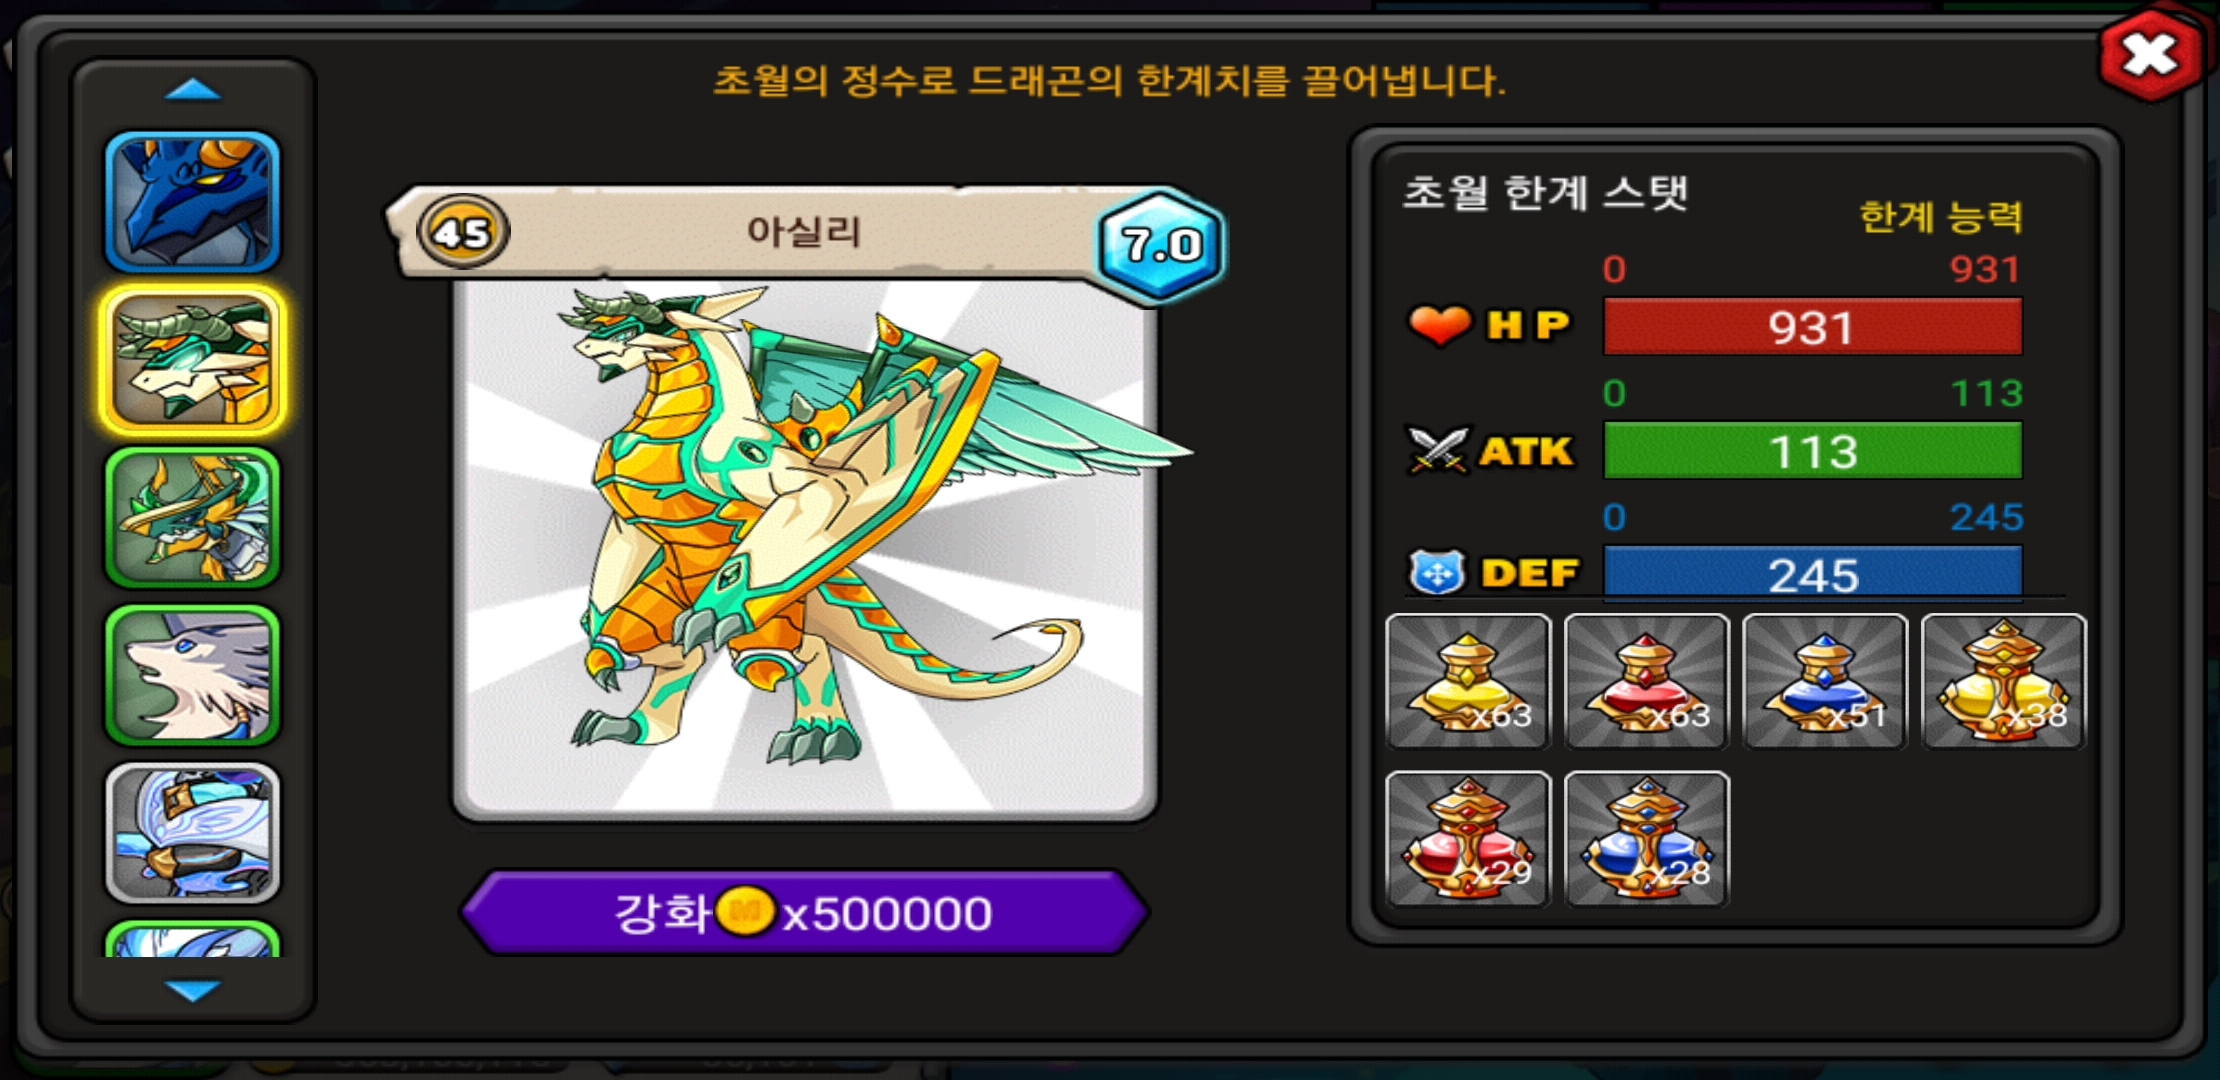Choose the blue dragon portrait
The image size is (2220, 1080).
192,202
